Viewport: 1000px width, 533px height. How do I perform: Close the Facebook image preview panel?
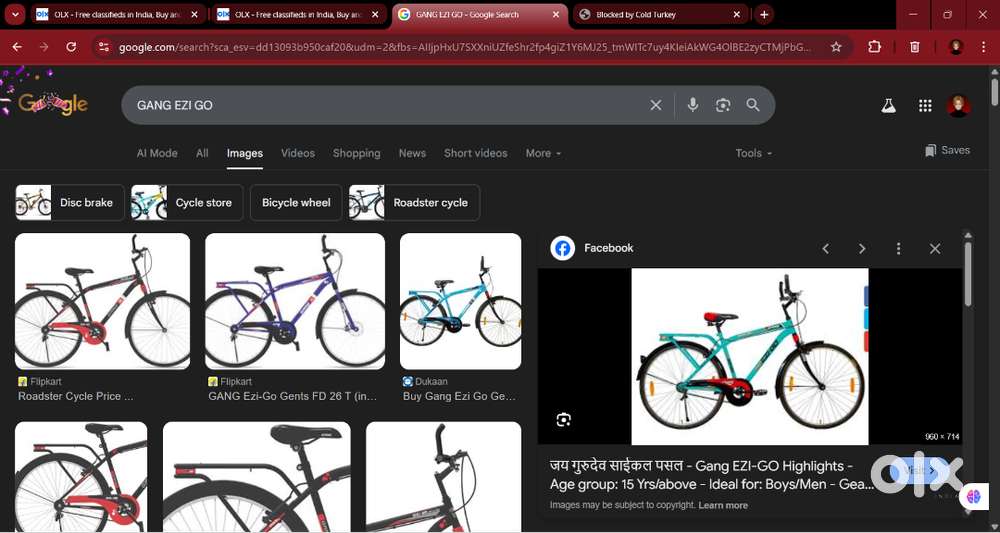click(x=935, y=248)
